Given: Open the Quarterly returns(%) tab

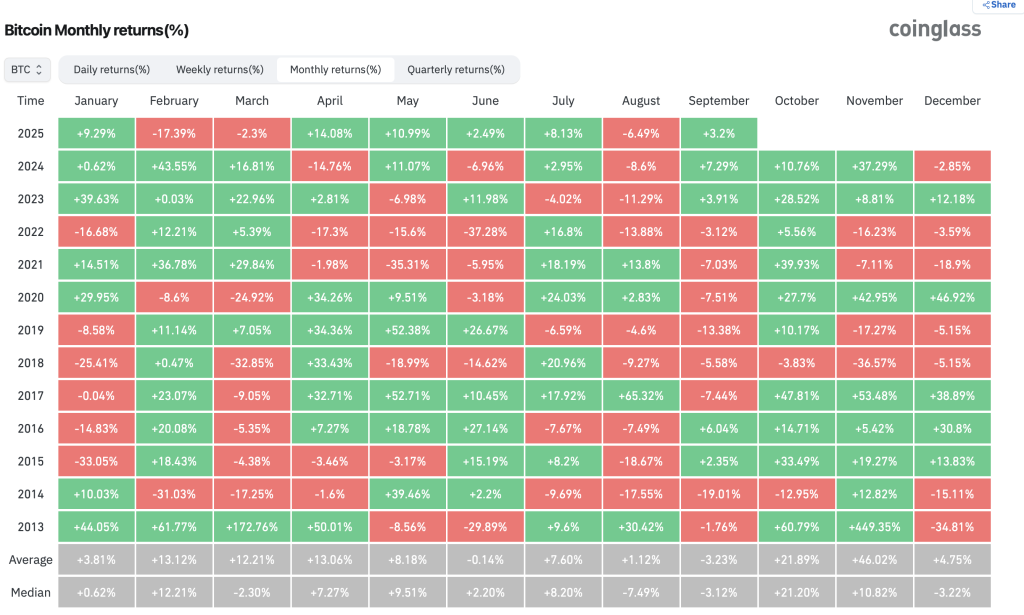Looking at the screenshot, I should pyautogui.click(x=455, y=70).
